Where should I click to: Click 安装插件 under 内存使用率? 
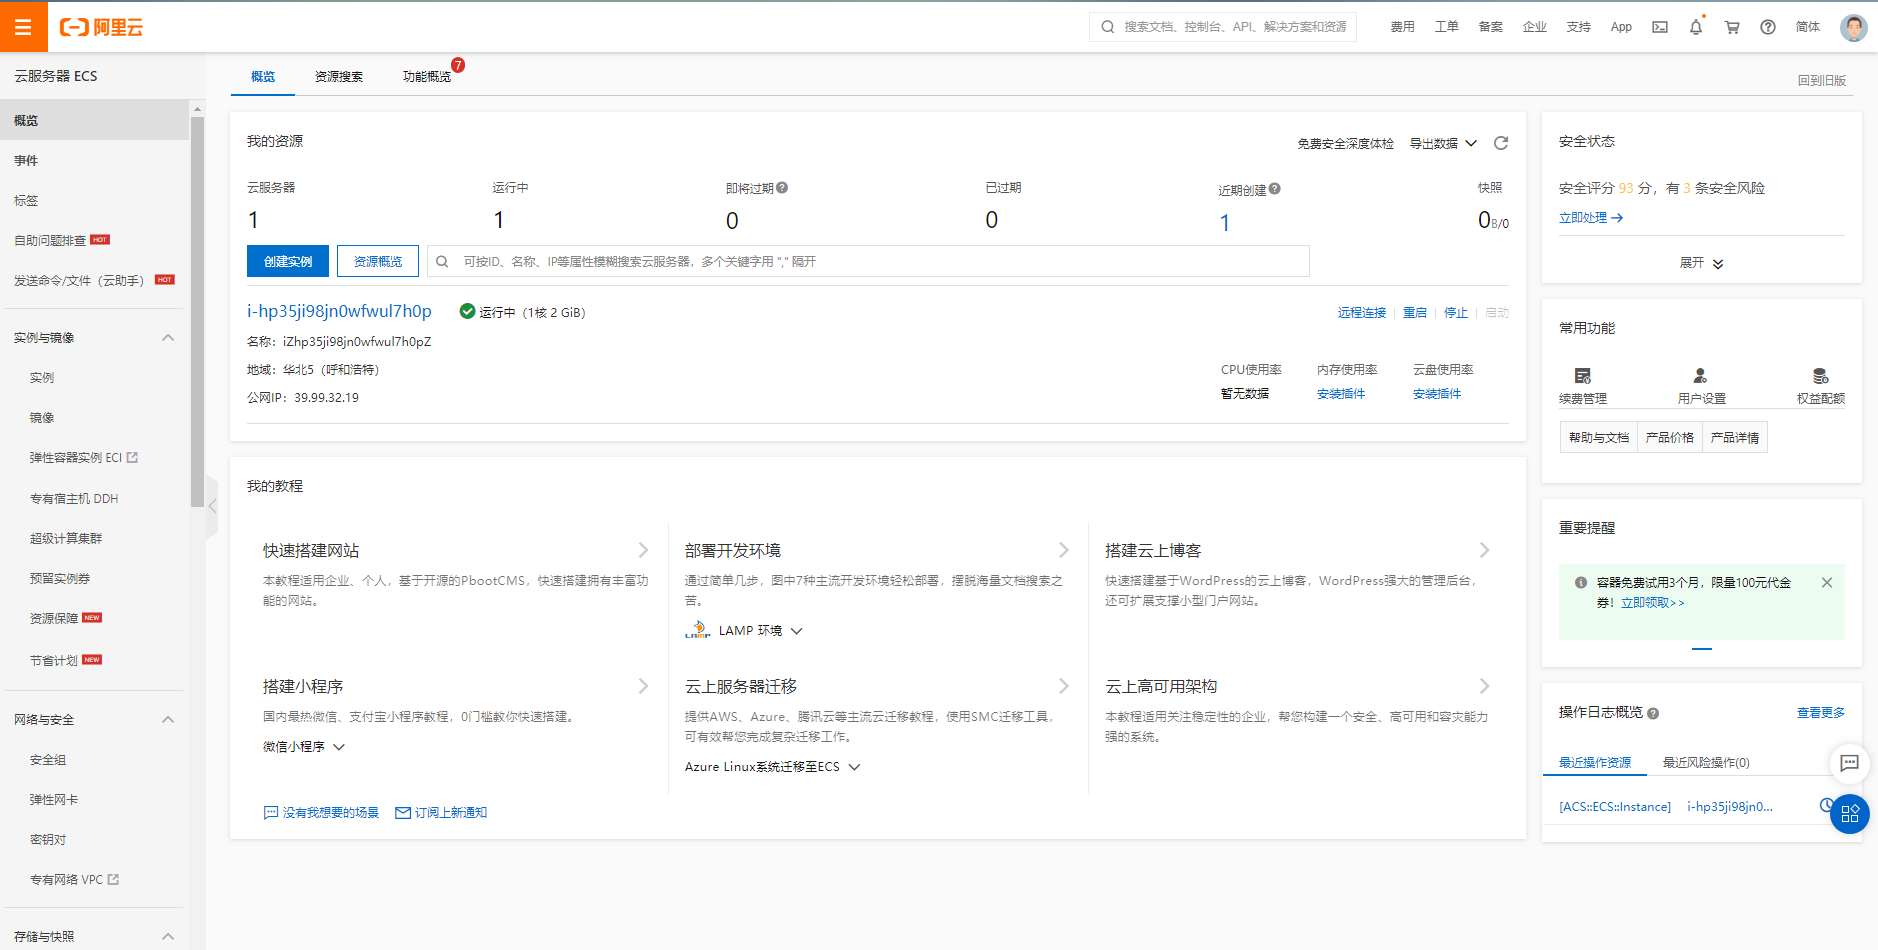(1340, 393)
